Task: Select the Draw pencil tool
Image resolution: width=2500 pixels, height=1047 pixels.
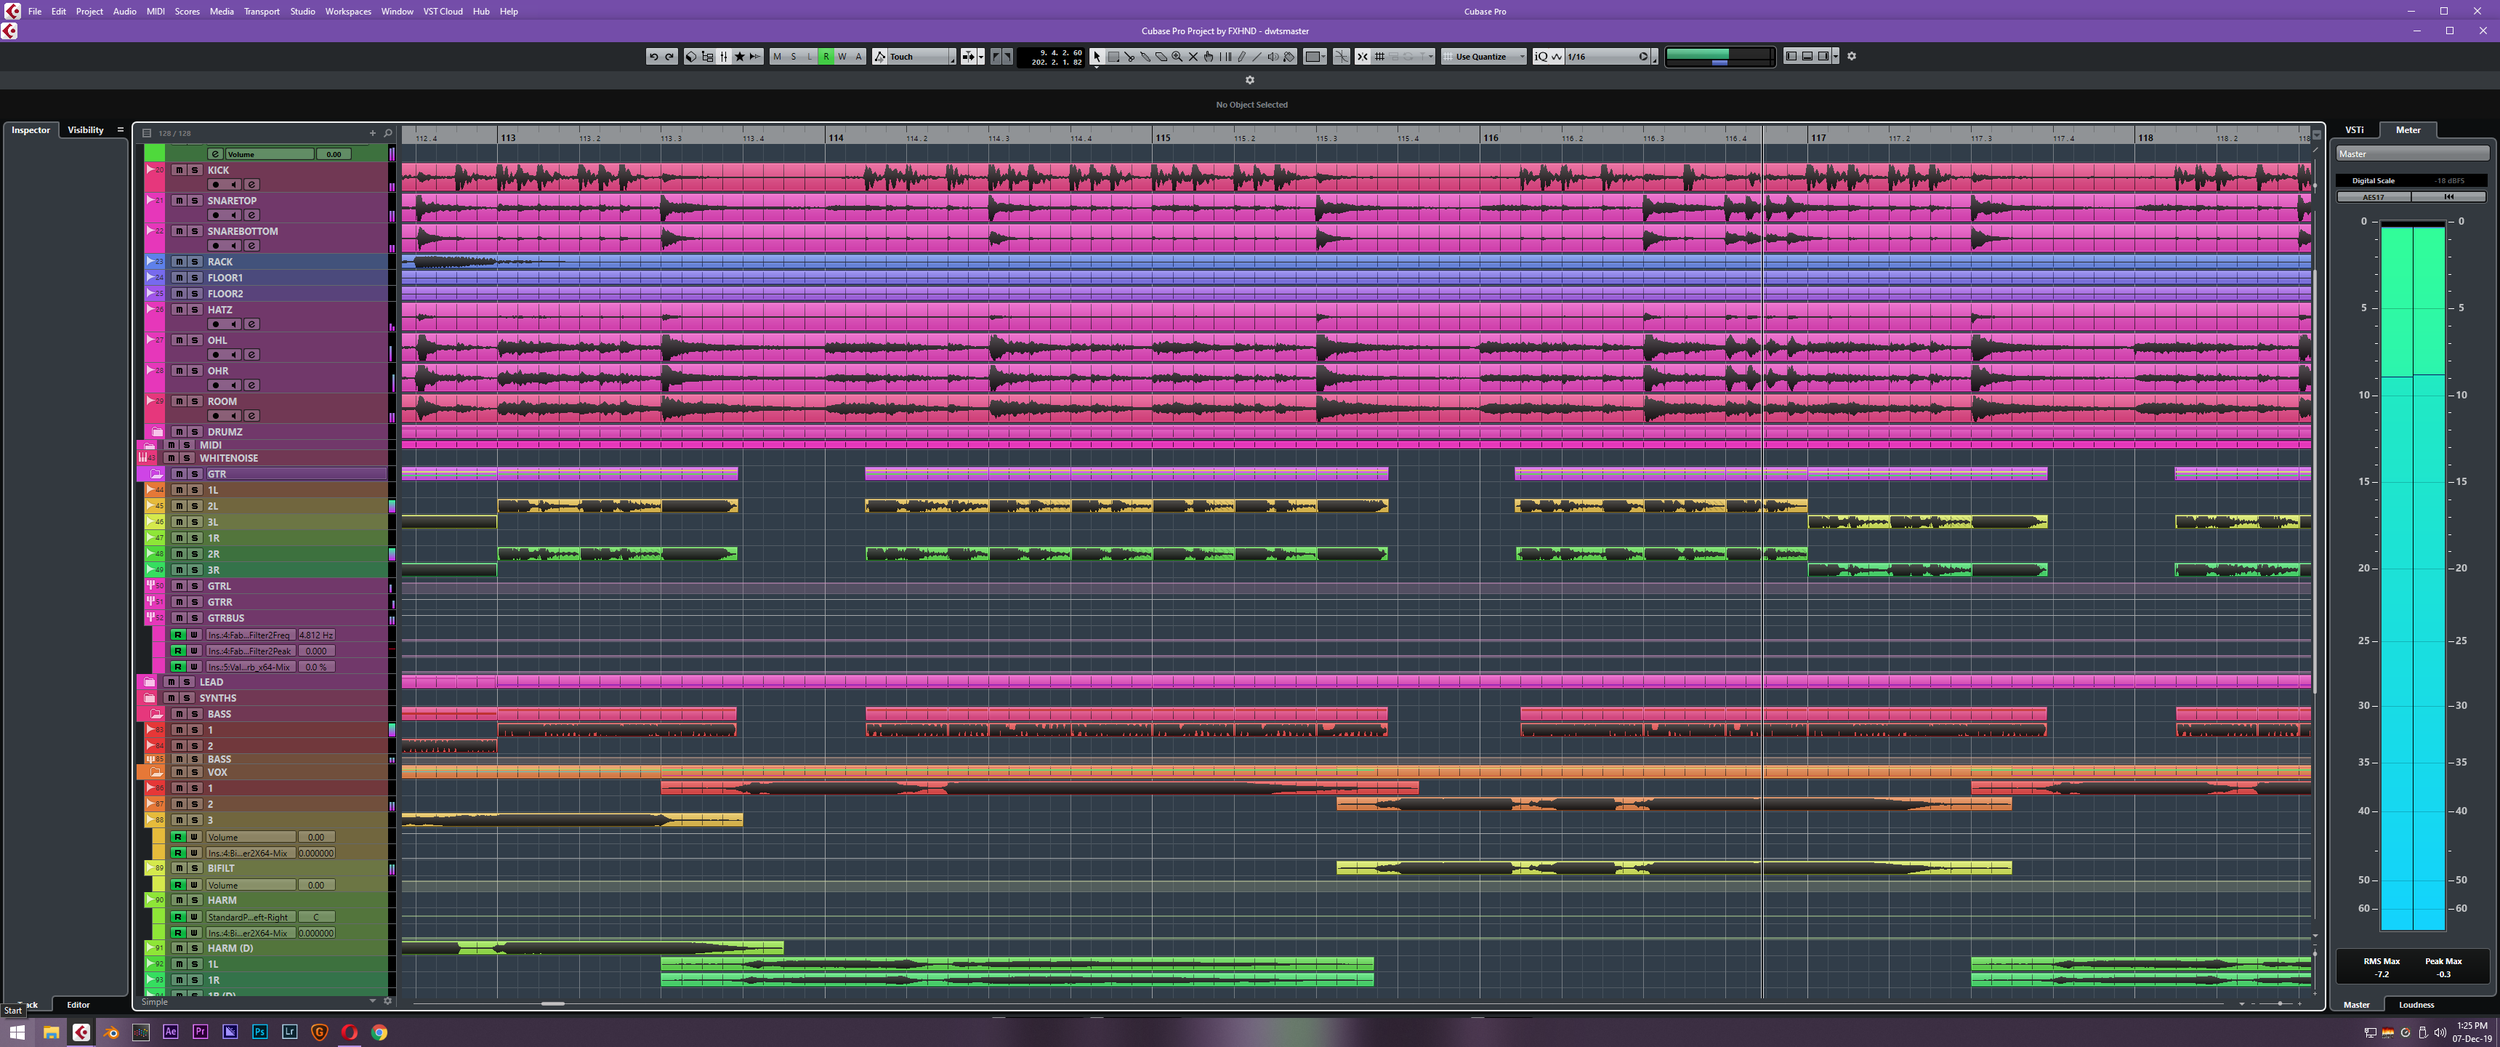Action: 1242,56
